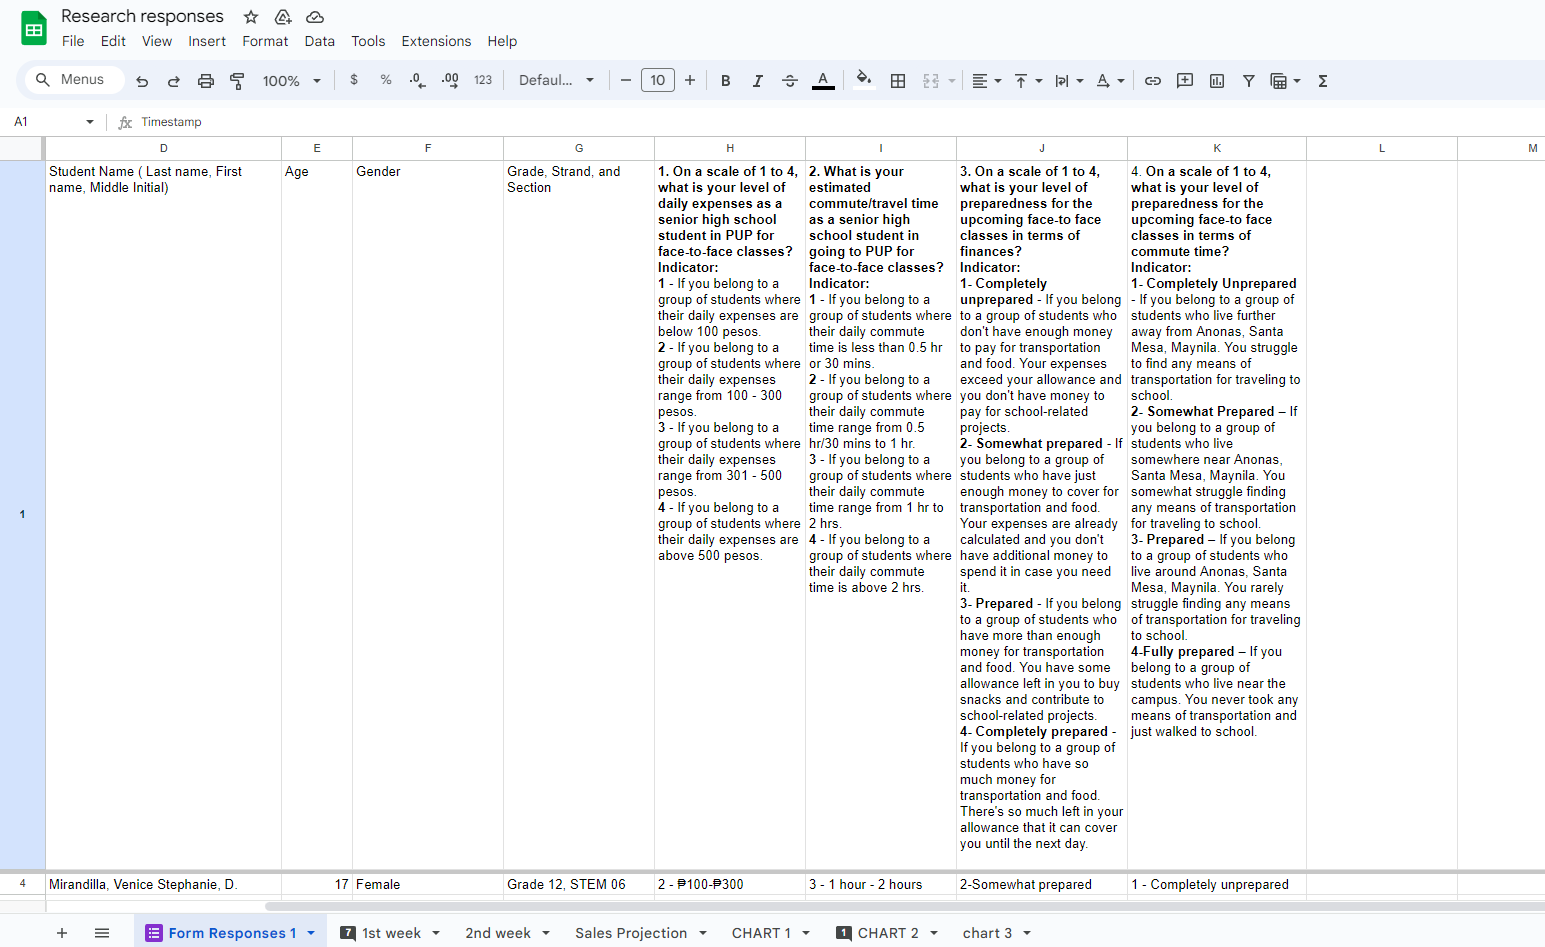Click the move to folder icon

(x=283, y=17)
